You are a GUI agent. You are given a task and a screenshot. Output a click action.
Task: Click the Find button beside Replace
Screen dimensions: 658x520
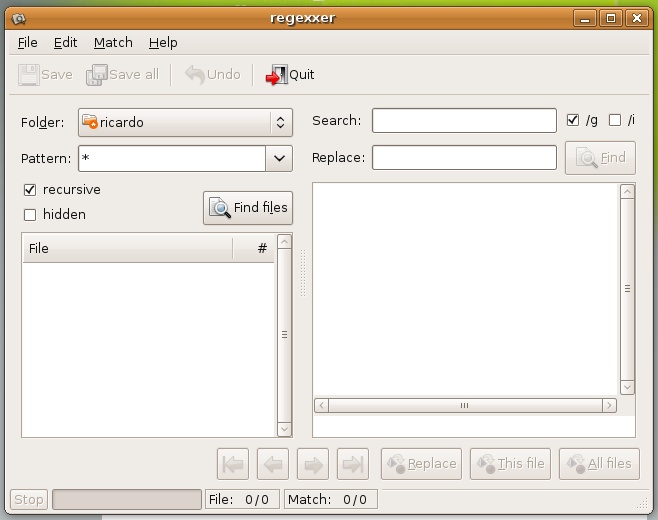tap(600, 158)
